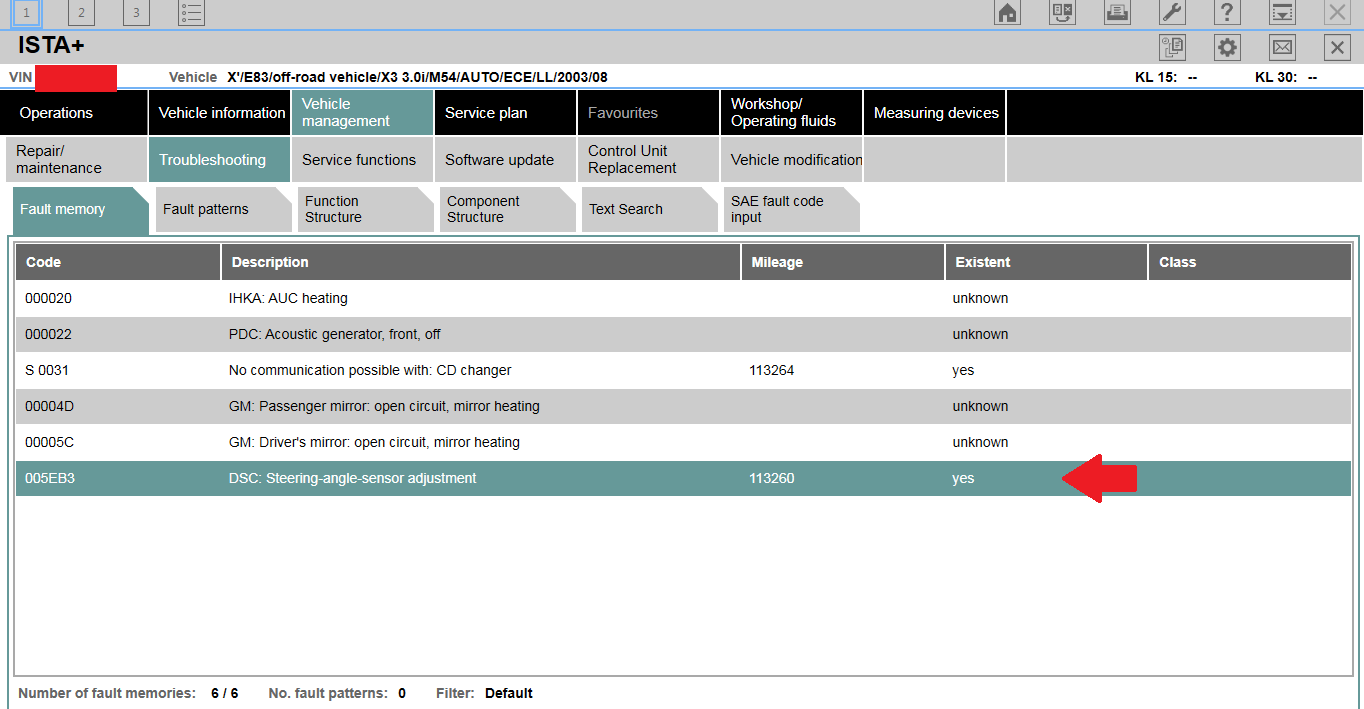The height and width of the screenshot is (709, 1364).
Task: Sort by Class column header
Action: coord(1249,262)
